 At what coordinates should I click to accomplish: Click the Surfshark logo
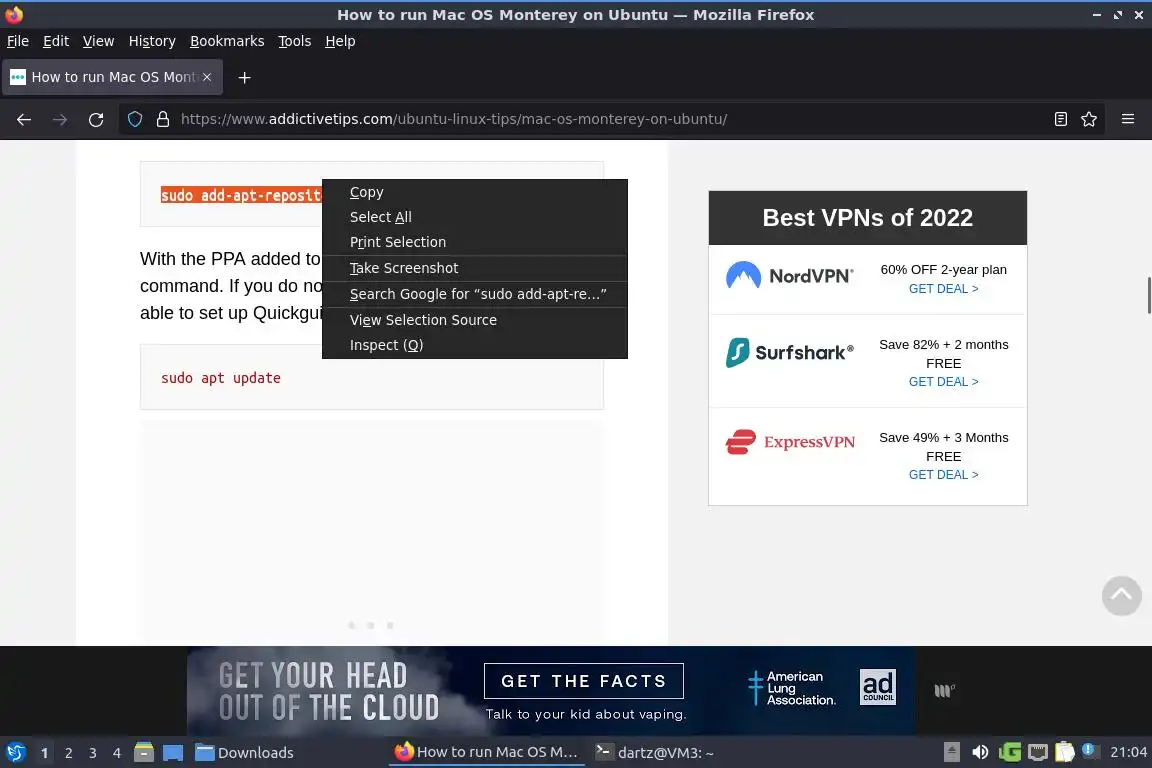pos(790,353)
